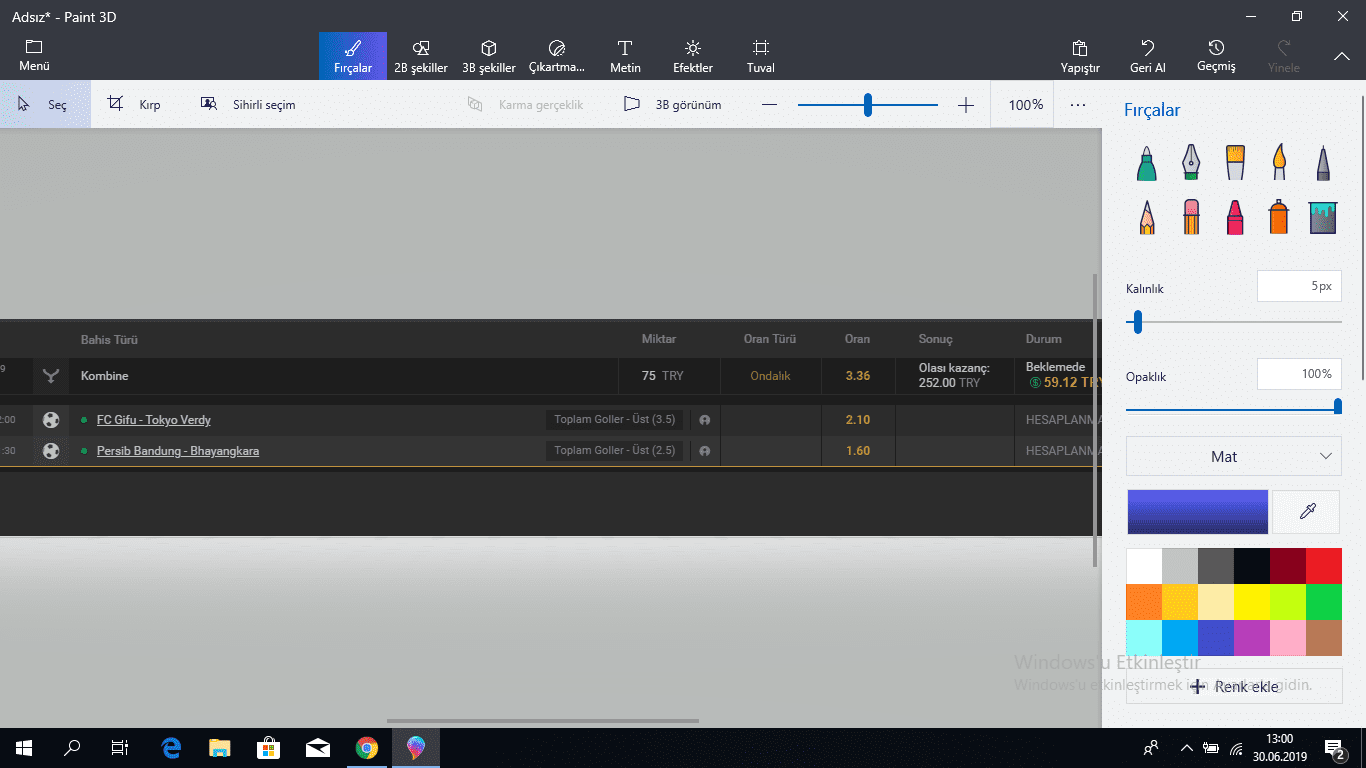Select the yellow color swatch

pos(1251,602)
